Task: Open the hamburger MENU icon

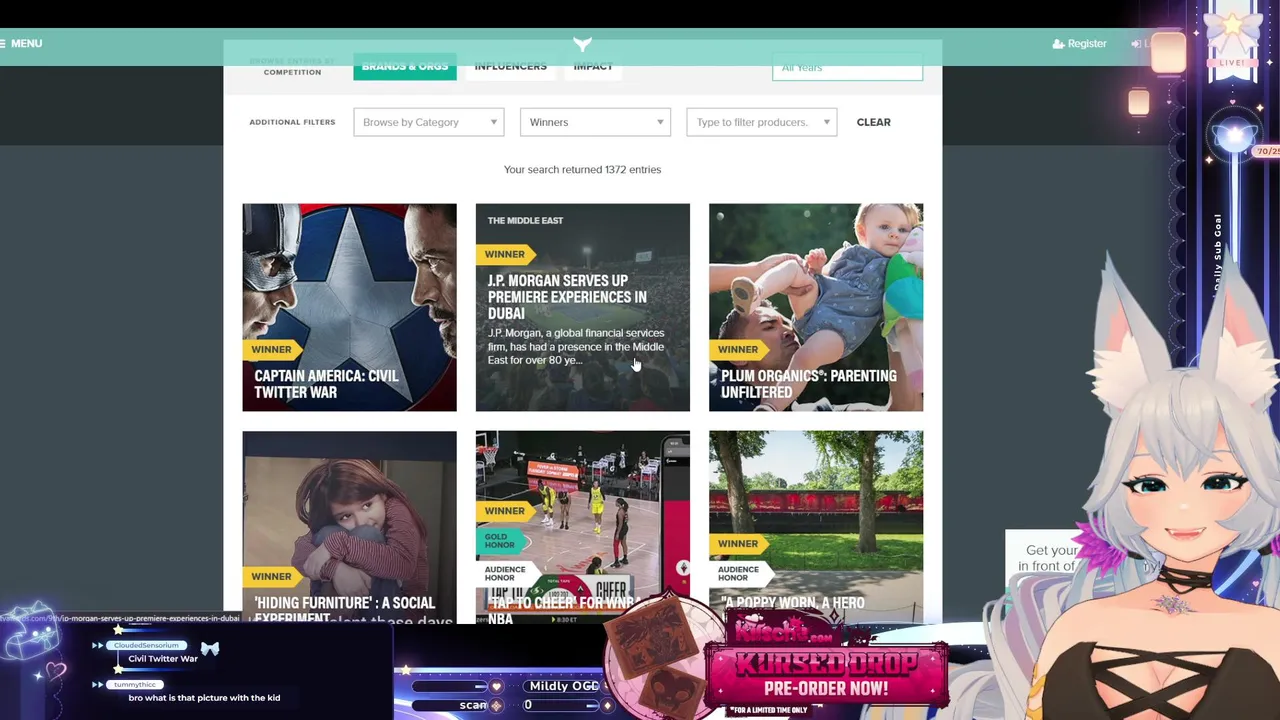Action: point(4,43)
